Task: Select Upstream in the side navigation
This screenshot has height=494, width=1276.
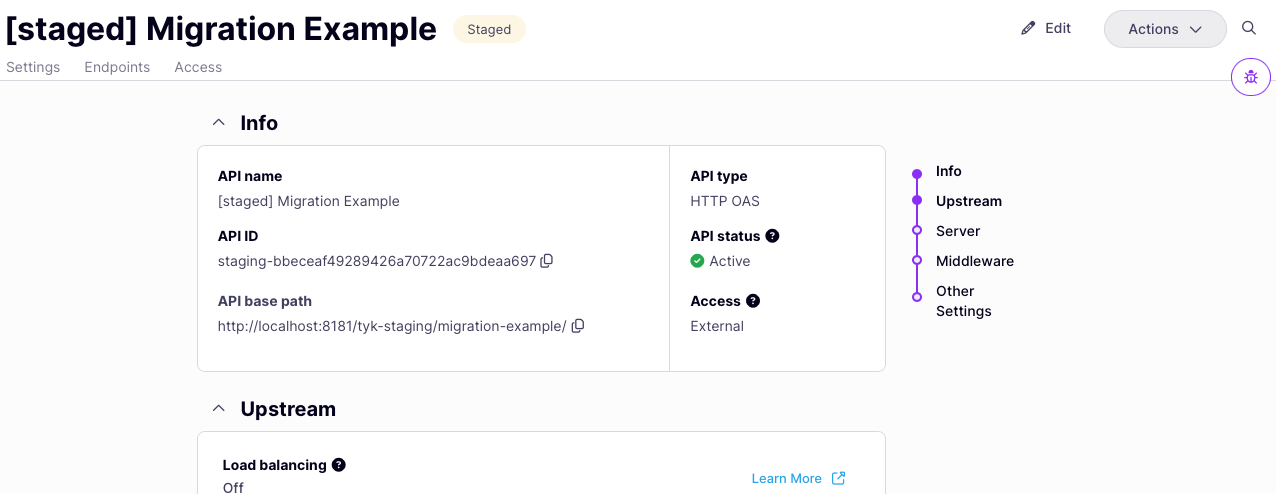Action: 968,201
